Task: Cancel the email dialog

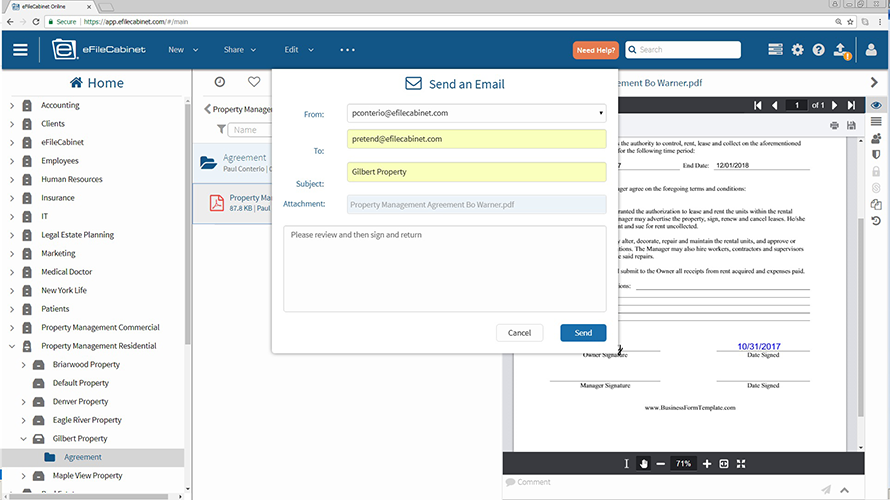Action: pyautogui.click(x=519, y=333)
